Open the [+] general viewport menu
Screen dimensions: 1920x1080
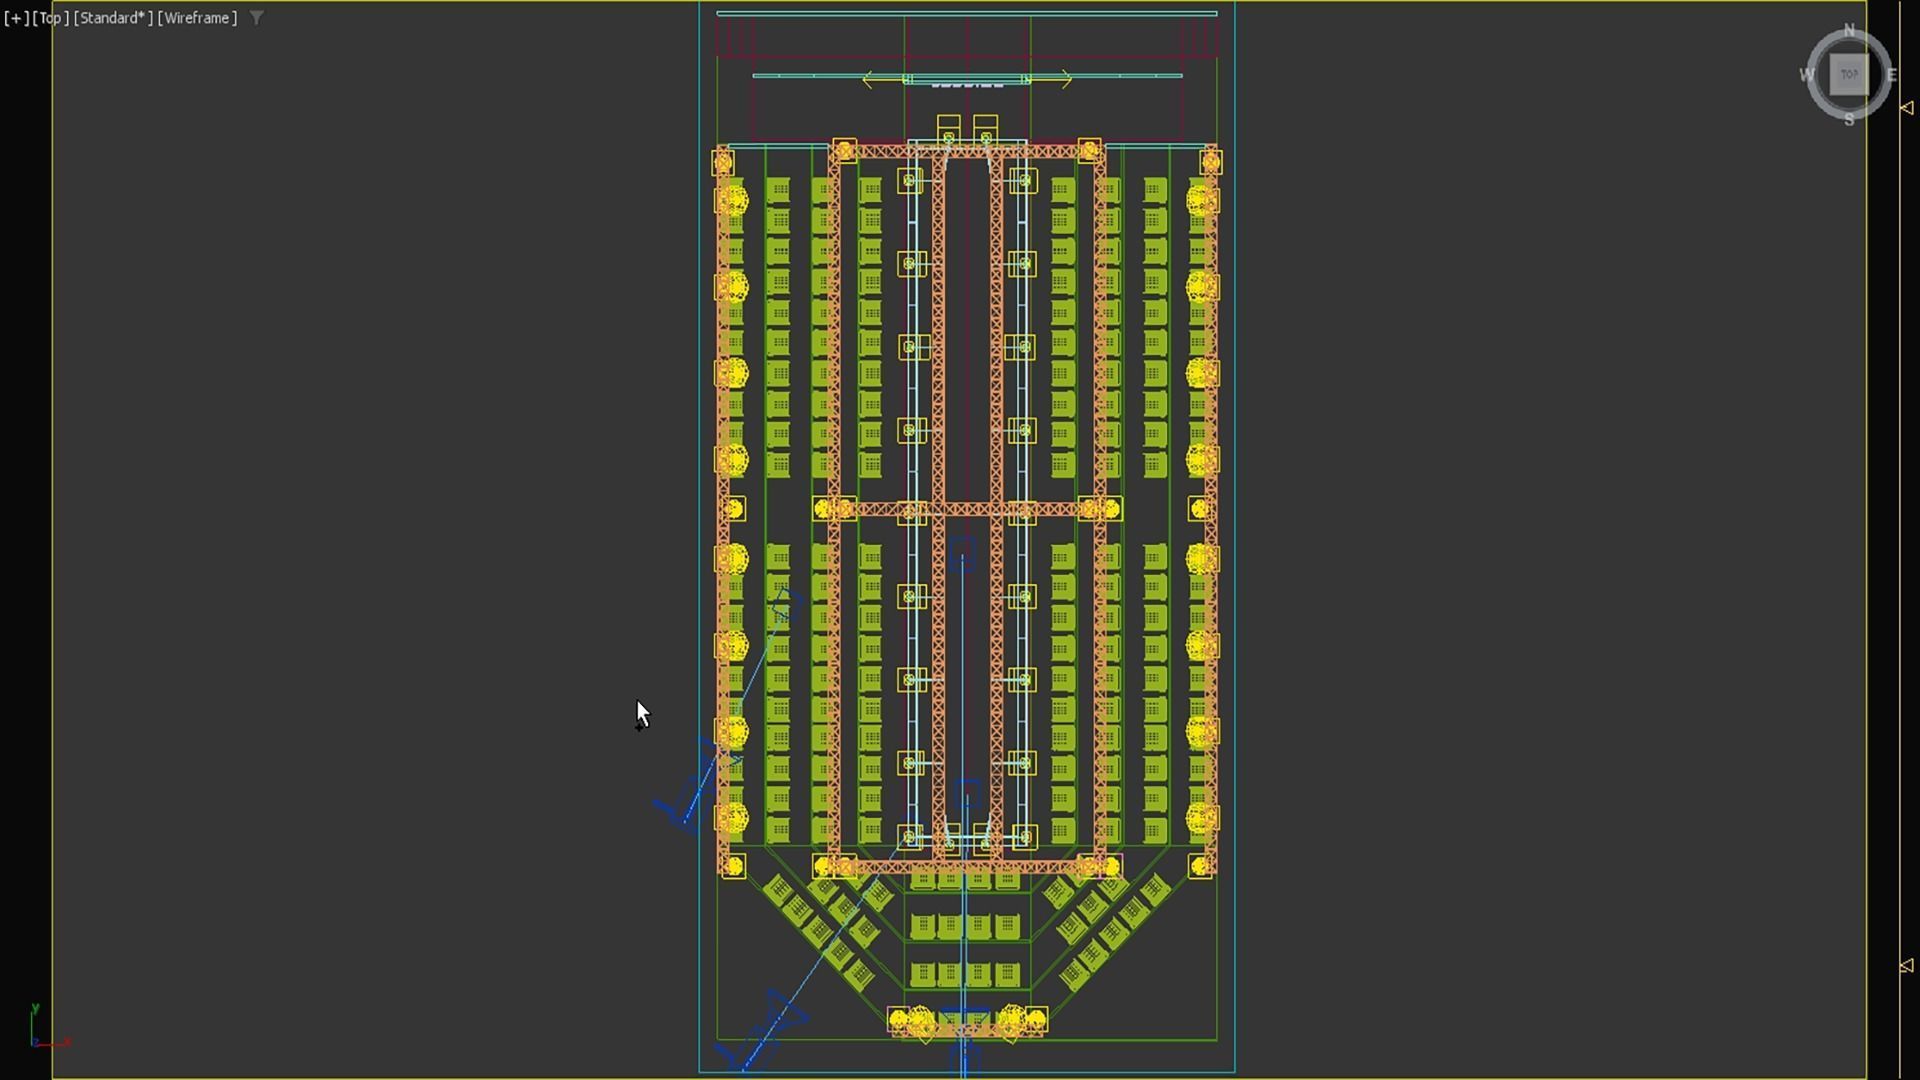16,18
